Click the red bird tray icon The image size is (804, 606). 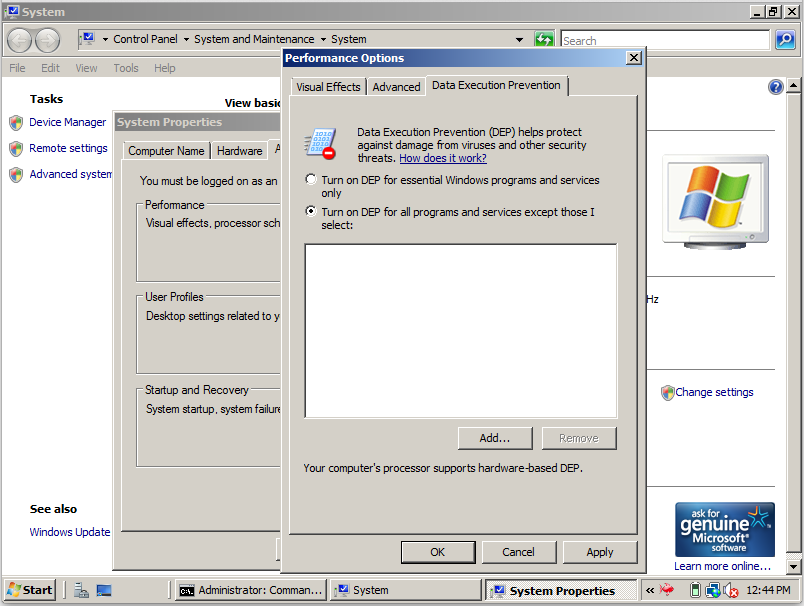[x=667, y=590]
